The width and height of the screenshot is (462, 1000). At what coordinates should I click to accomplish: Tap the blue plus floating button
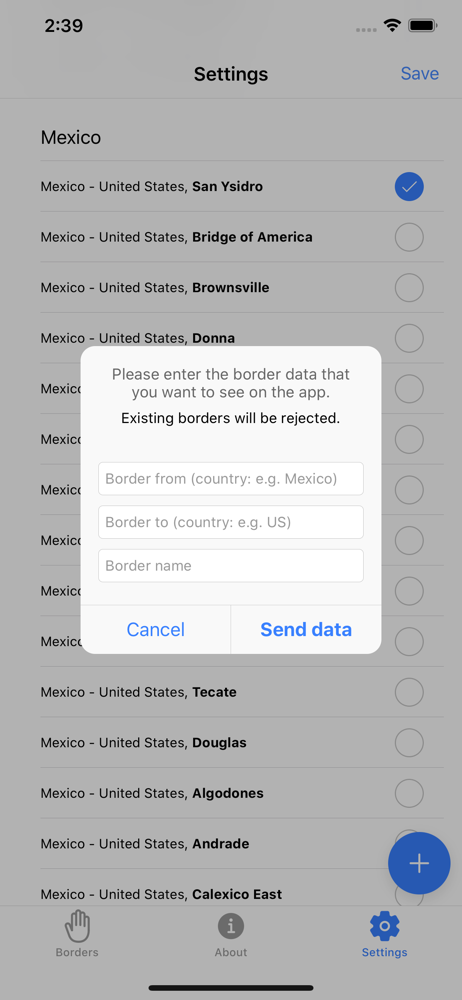[419, 863]
